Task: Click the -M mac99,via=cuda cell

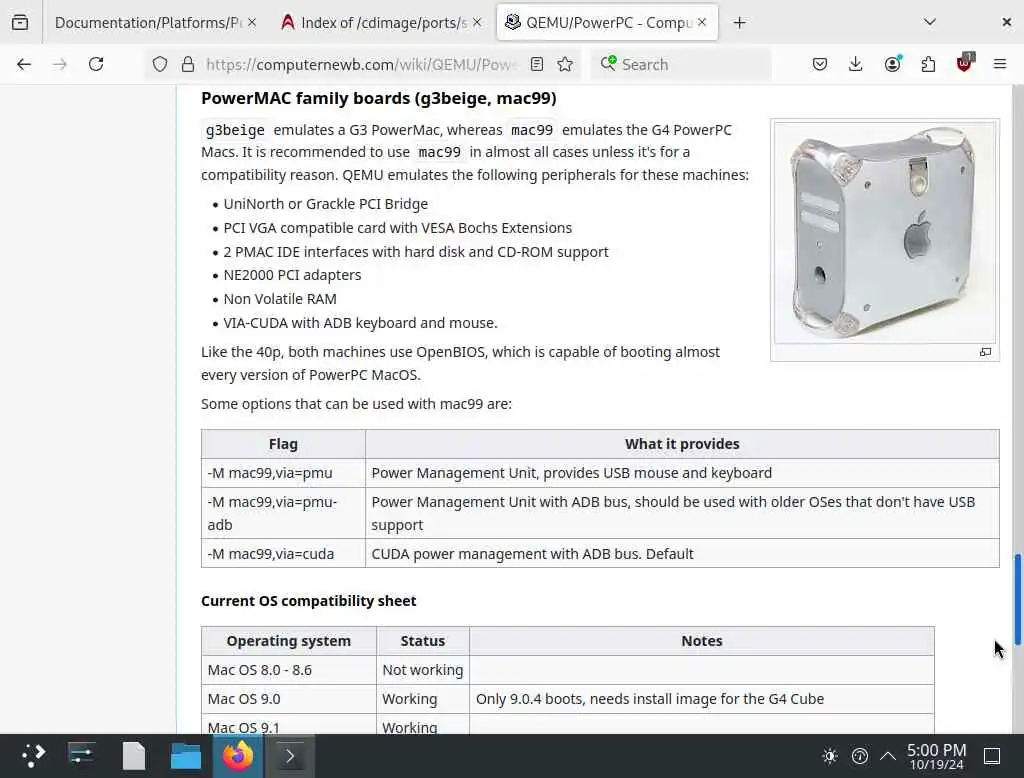Action: [283, 554]
